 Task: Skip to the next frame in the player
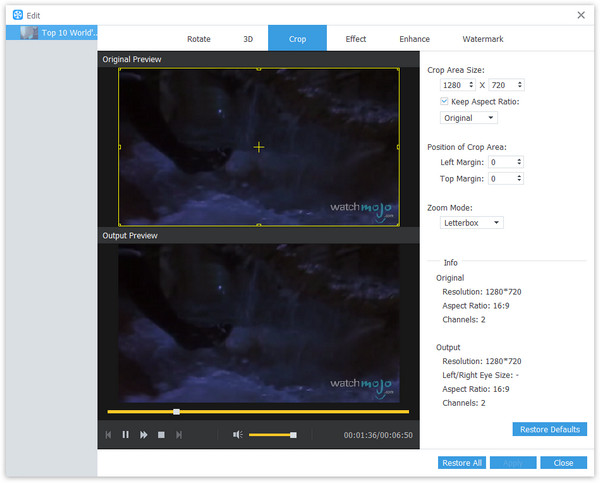[x=179, y=435]
